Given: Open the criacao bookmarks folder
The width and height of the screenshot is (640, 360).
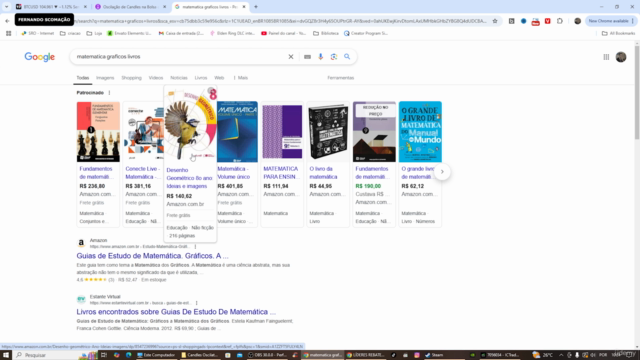Looking at the screenshot, I should coord(70,33).
